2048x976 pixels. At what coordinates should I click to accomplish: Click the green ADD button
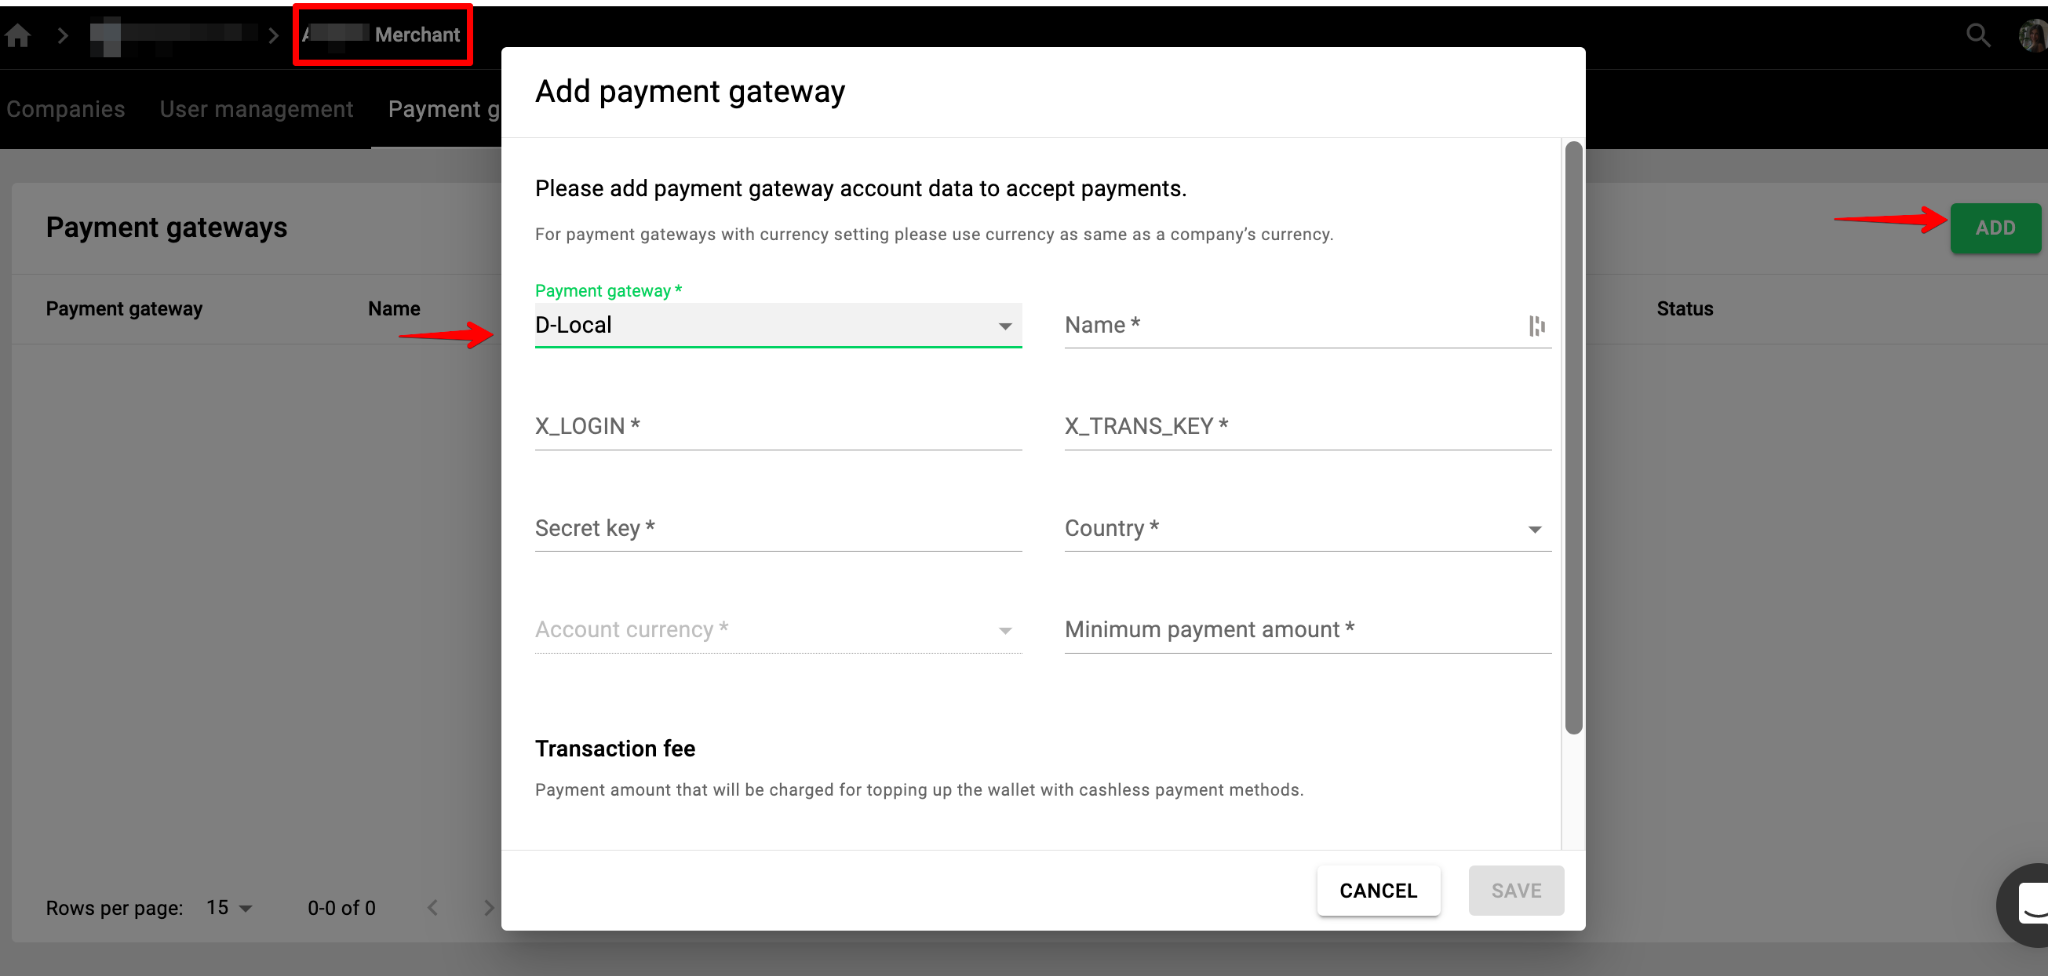pyautogui.click(x=1995, y=228)
